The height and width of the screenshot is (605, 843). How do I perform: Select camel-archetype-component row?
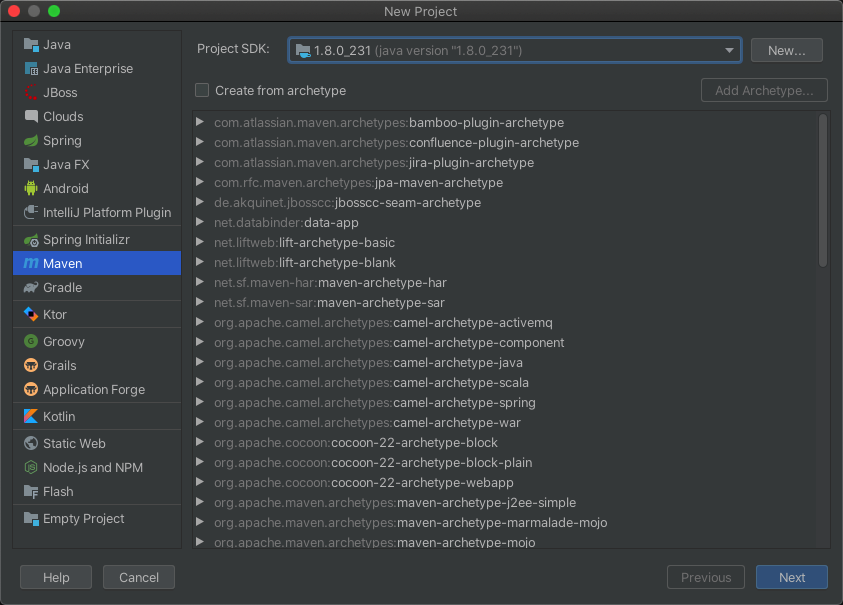click(x=505, y=343)
